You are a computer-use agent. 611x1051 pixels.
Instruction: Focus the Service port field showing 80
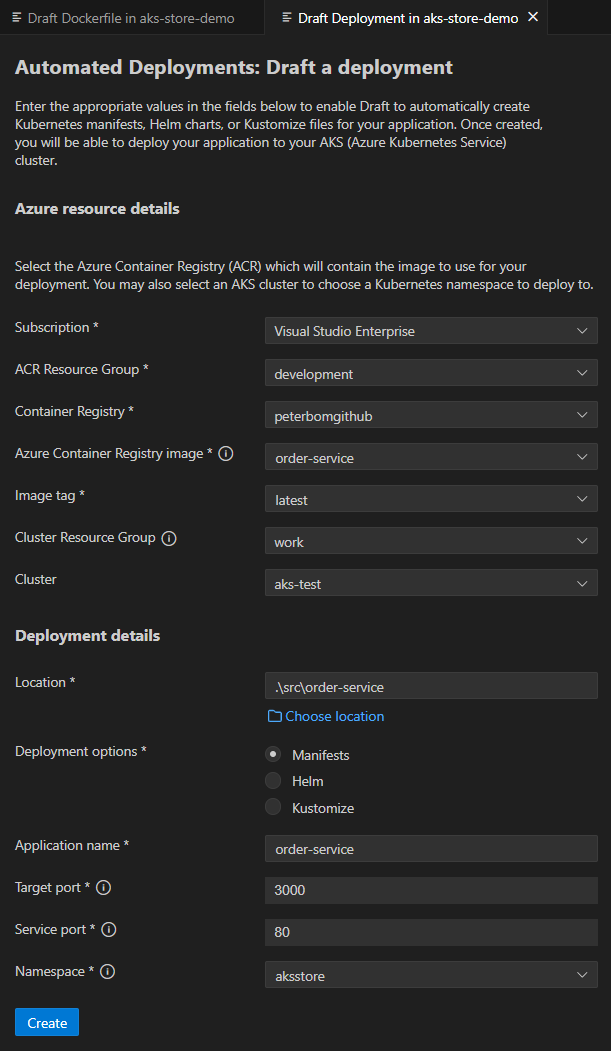point(431,932)
